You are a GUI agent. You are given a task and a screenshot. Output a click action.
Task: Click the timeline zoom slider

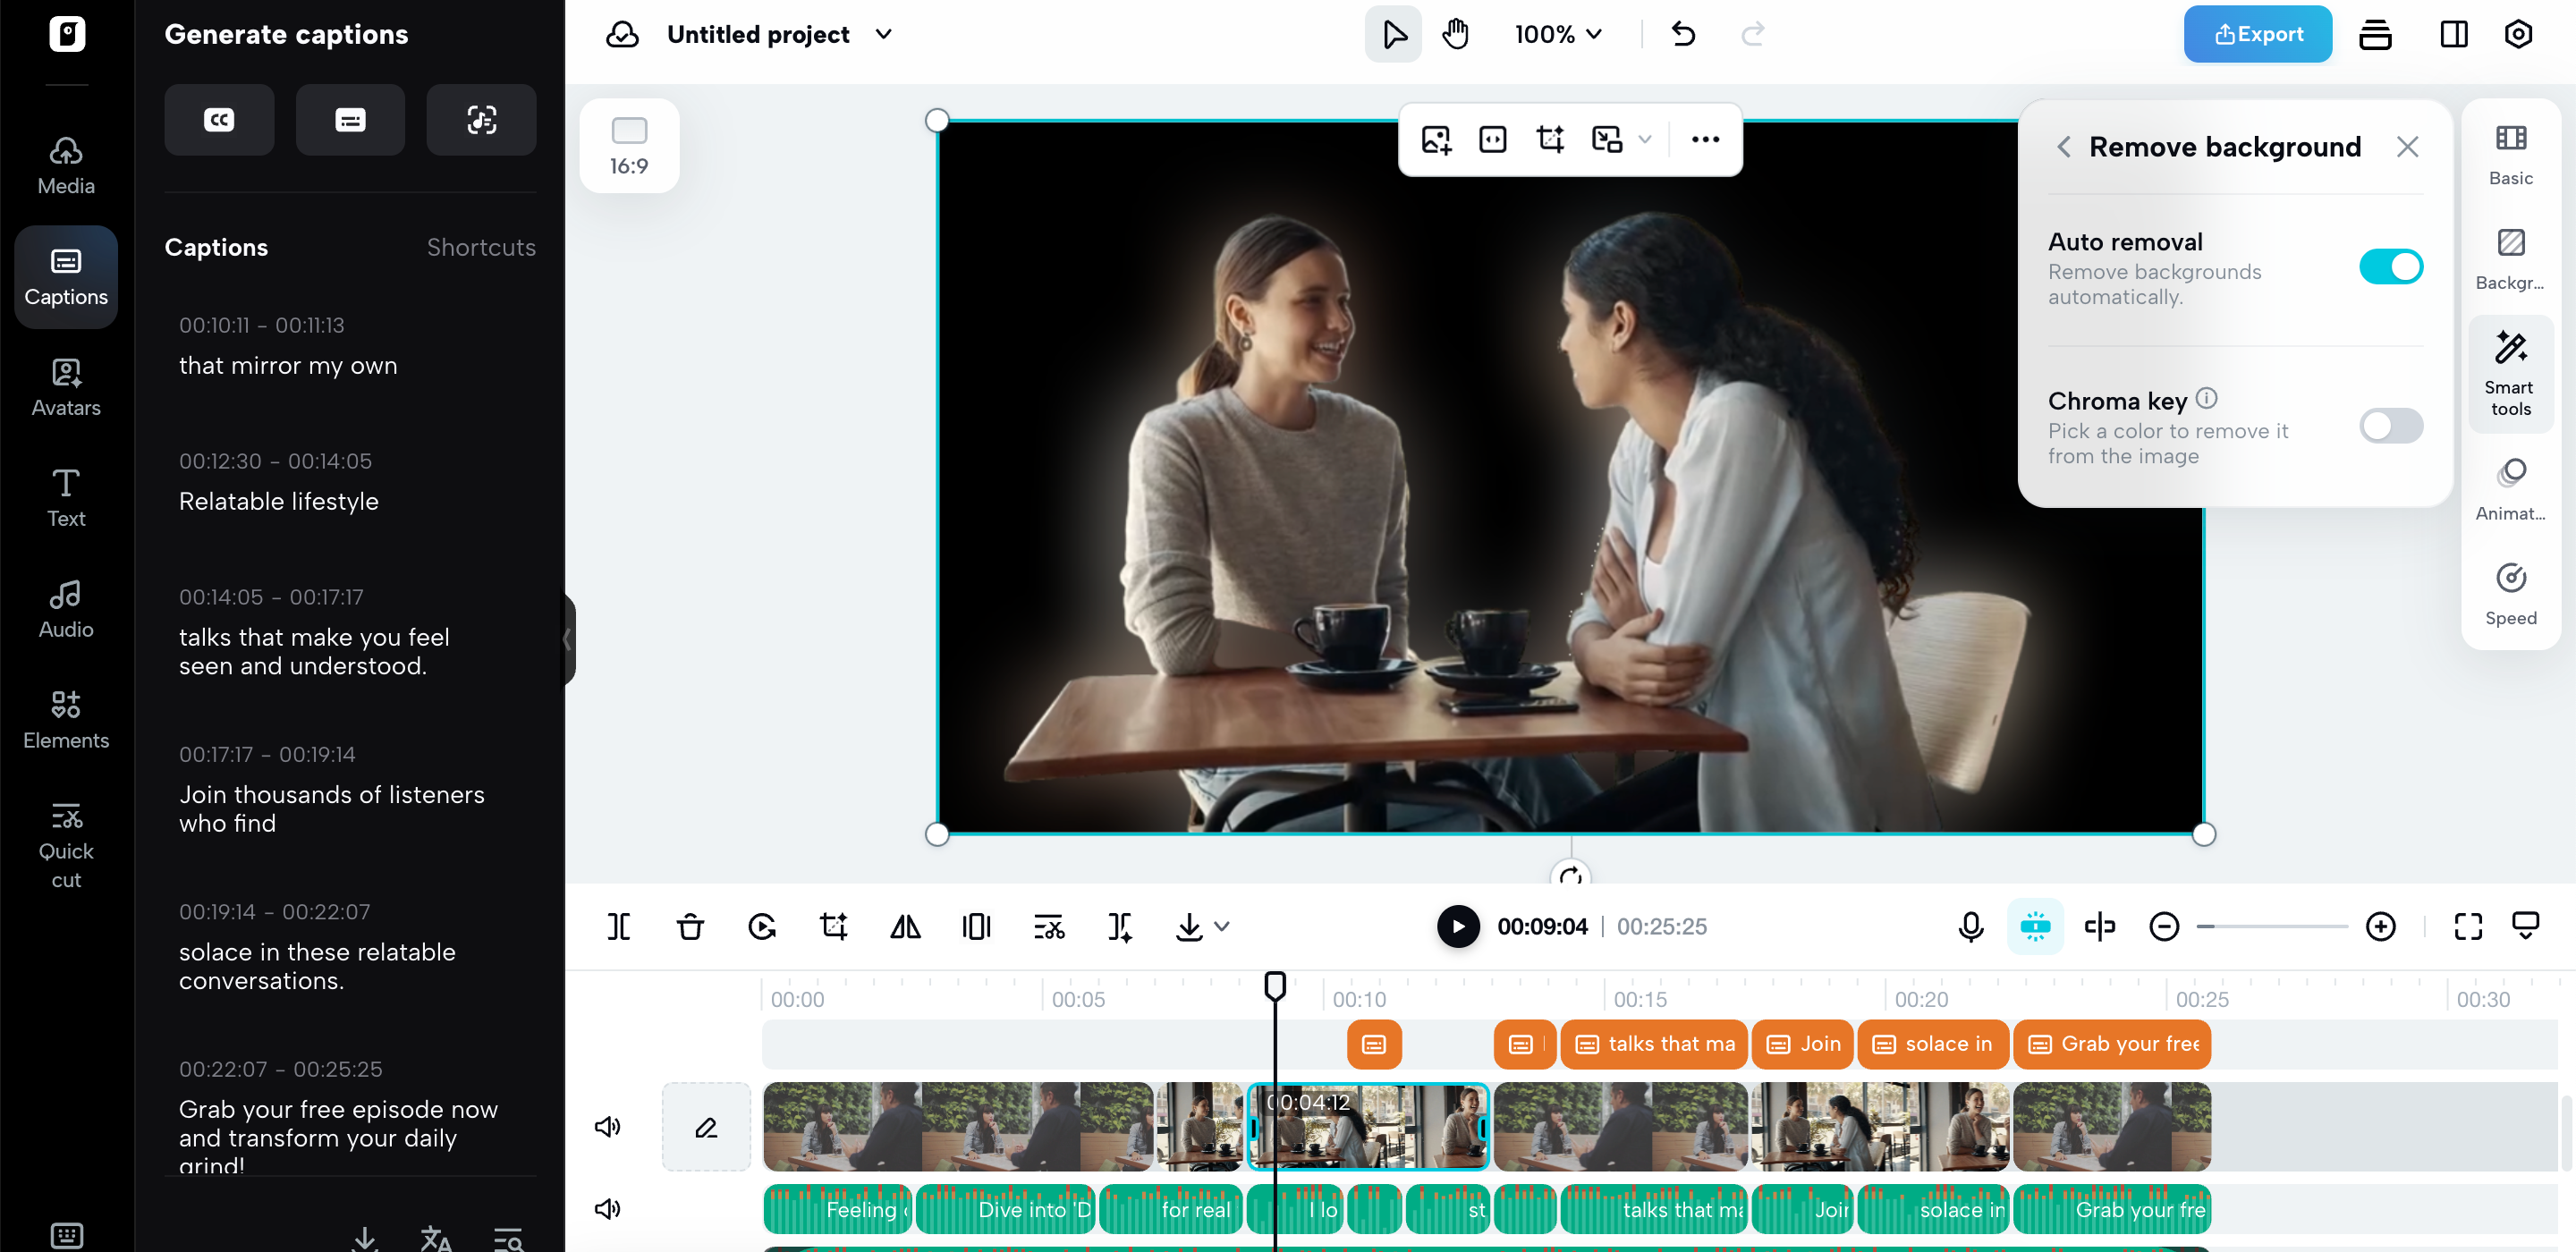pyautogui.click(x=2272, y=926)
